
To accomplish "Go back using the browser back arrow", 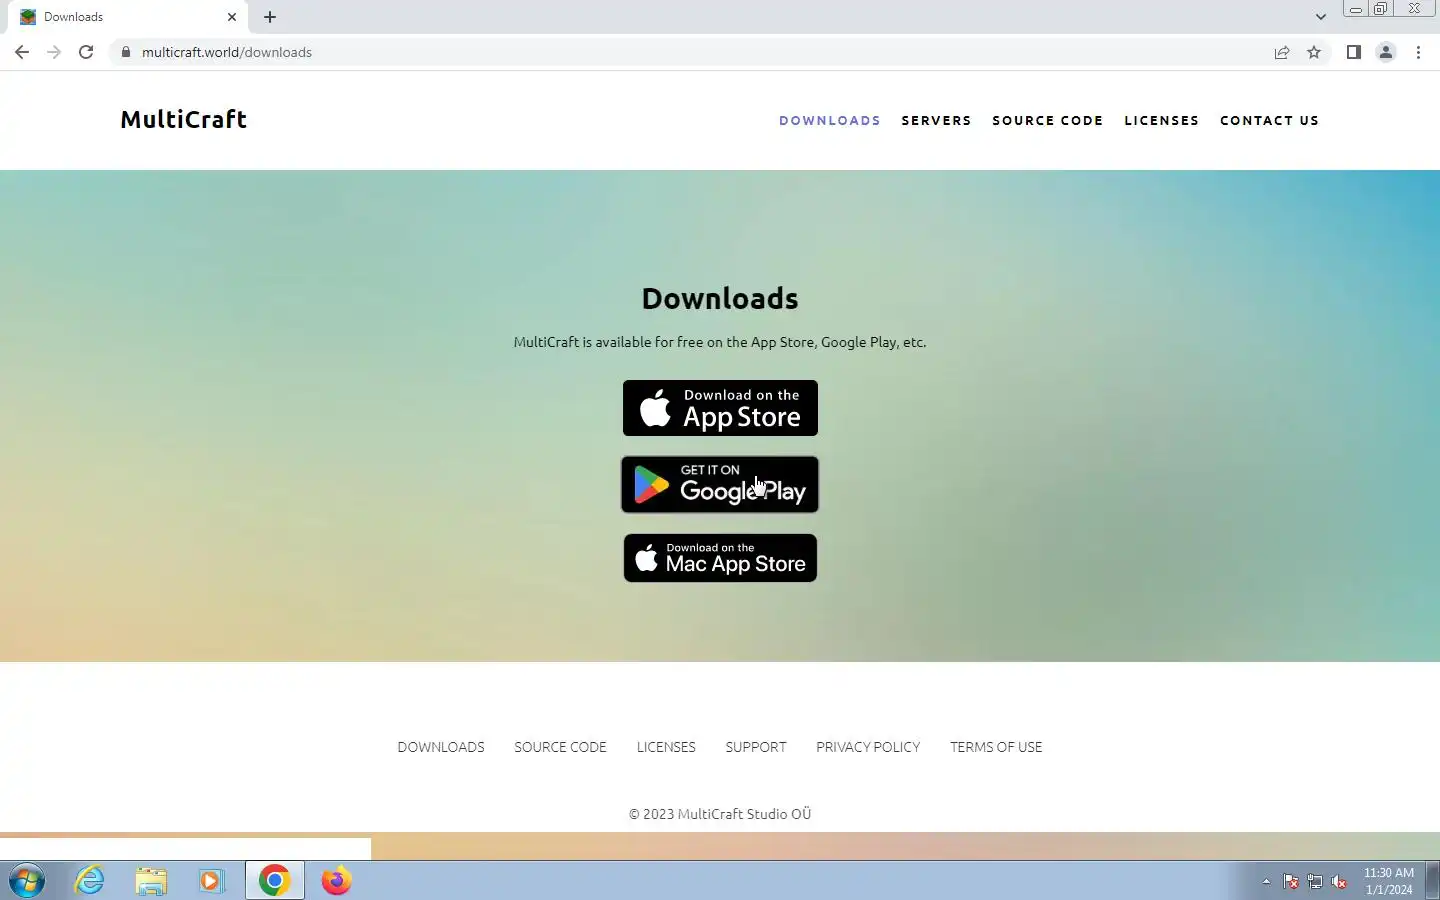I will coord(22,52).
